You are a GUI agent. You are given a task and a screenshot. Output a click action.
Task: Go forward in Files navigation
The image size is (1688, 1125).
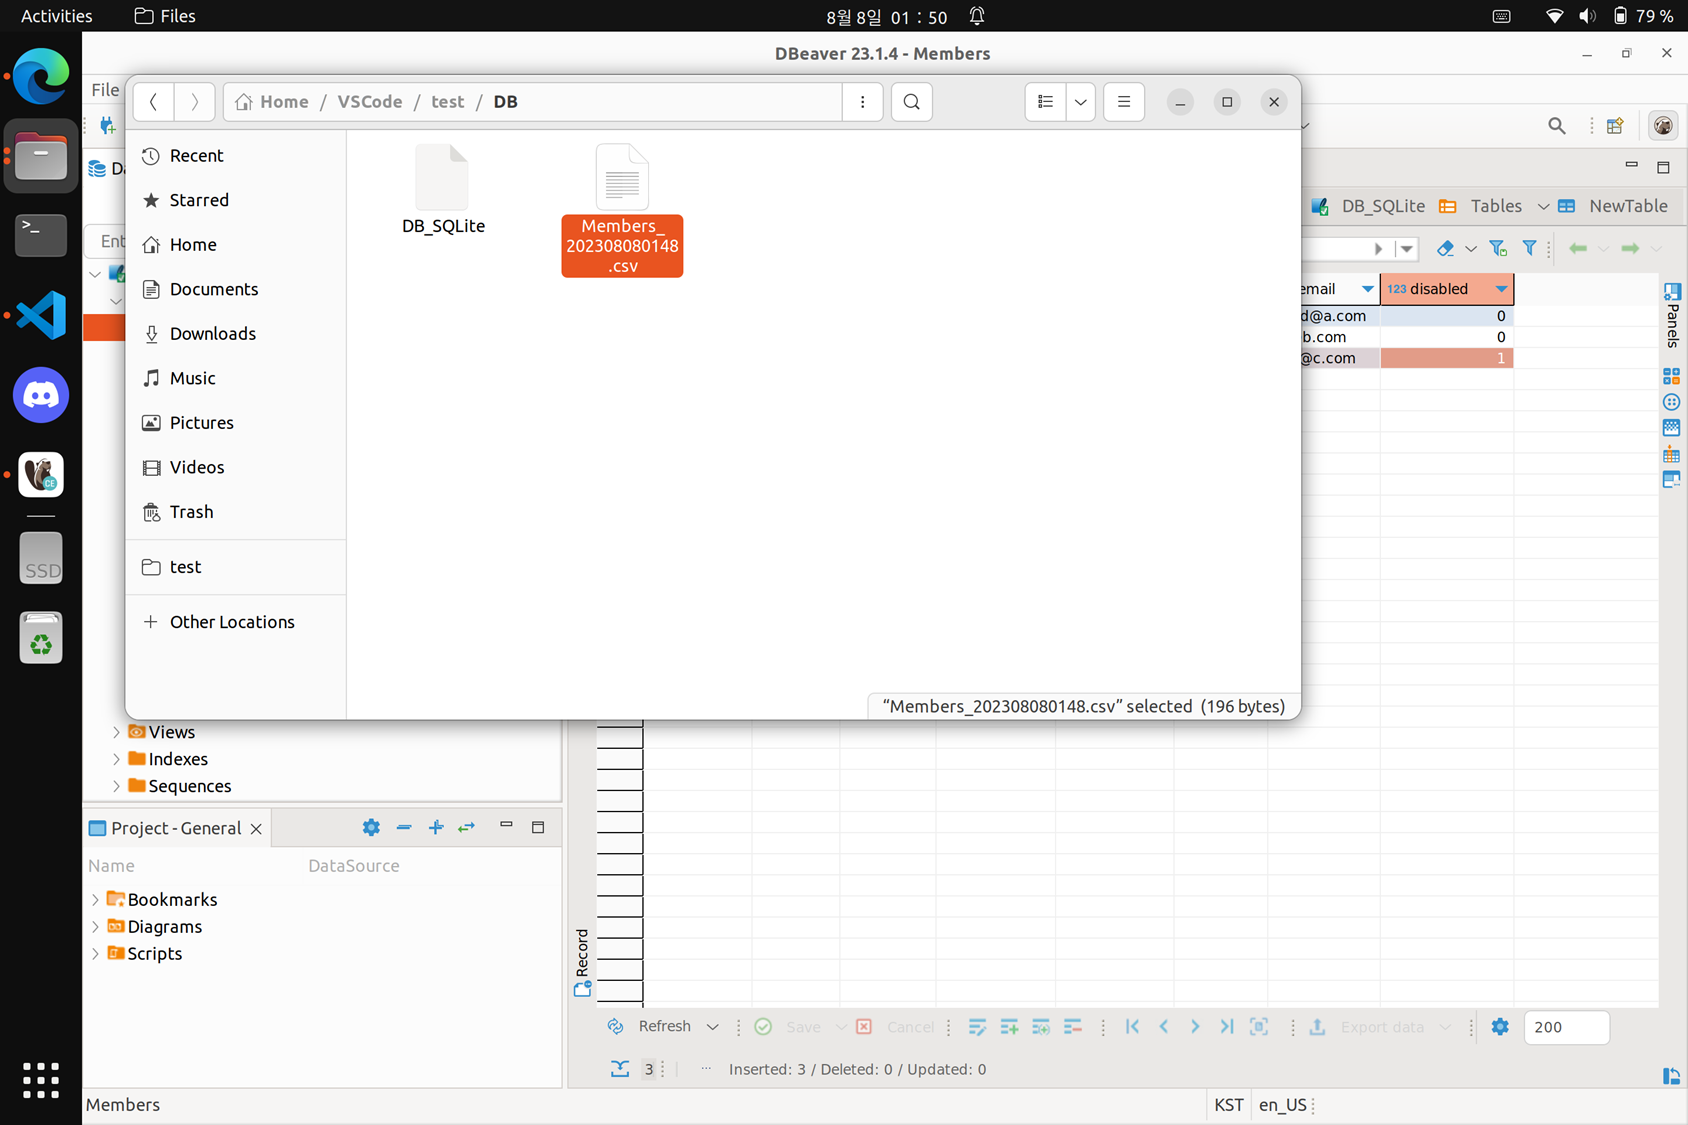194,102
